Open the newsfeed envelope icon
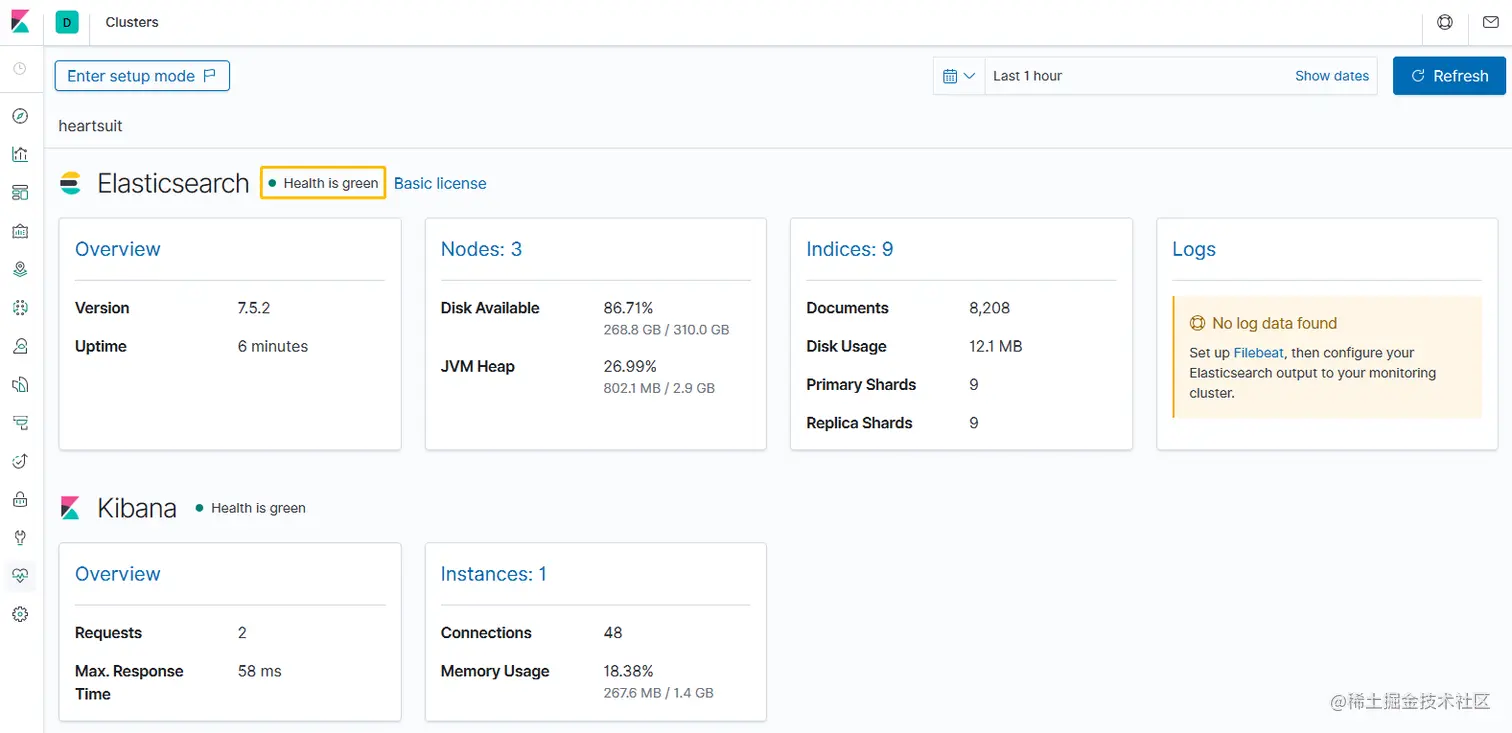The width and height of the screenshot is (1512, 733). click(x=1490, y=21)
